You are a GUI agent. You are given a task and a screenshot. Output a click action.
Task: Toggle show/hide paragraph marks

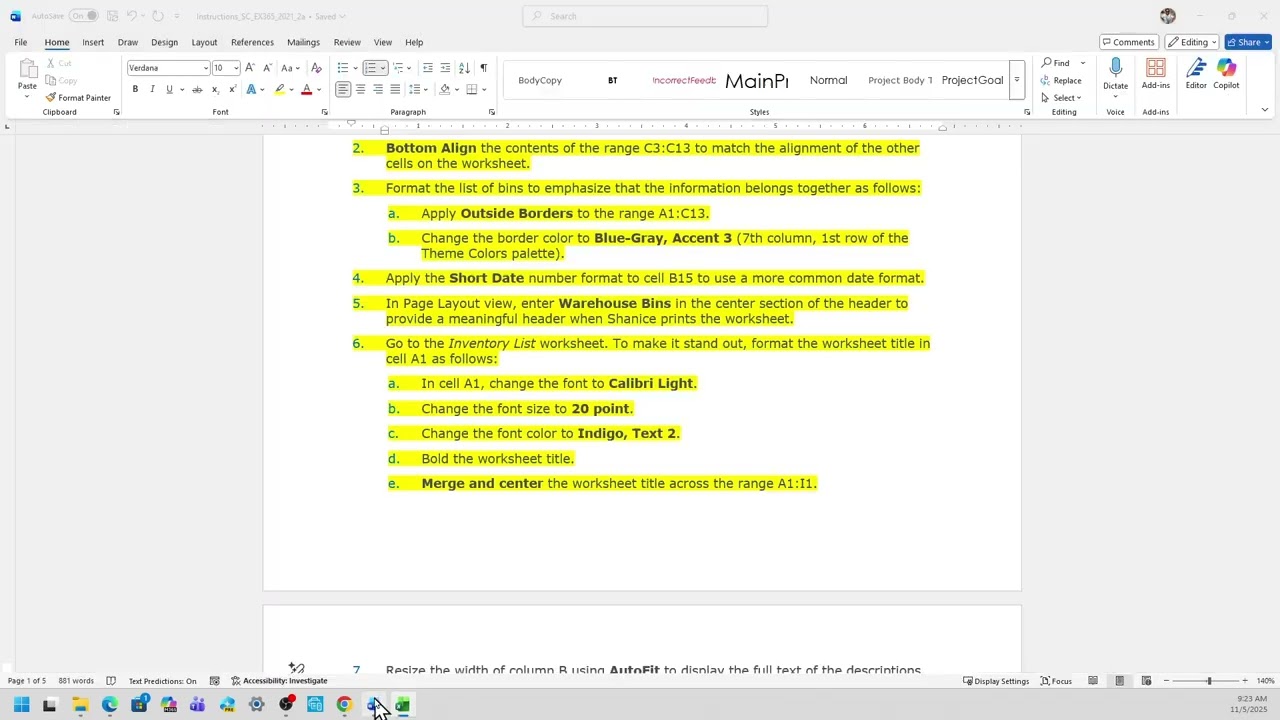click(x=483, y=68)
